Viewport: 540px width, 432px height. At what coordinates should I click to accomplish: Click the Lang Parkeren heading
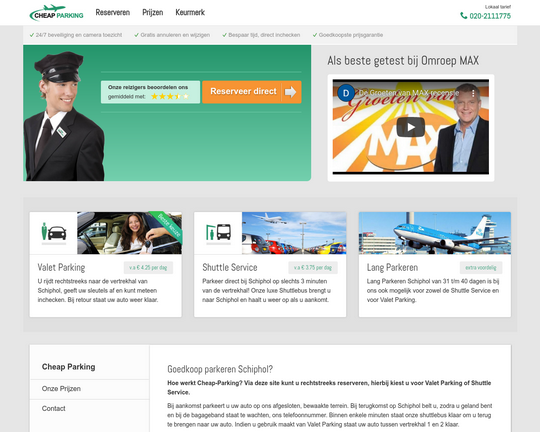point(392,268)
